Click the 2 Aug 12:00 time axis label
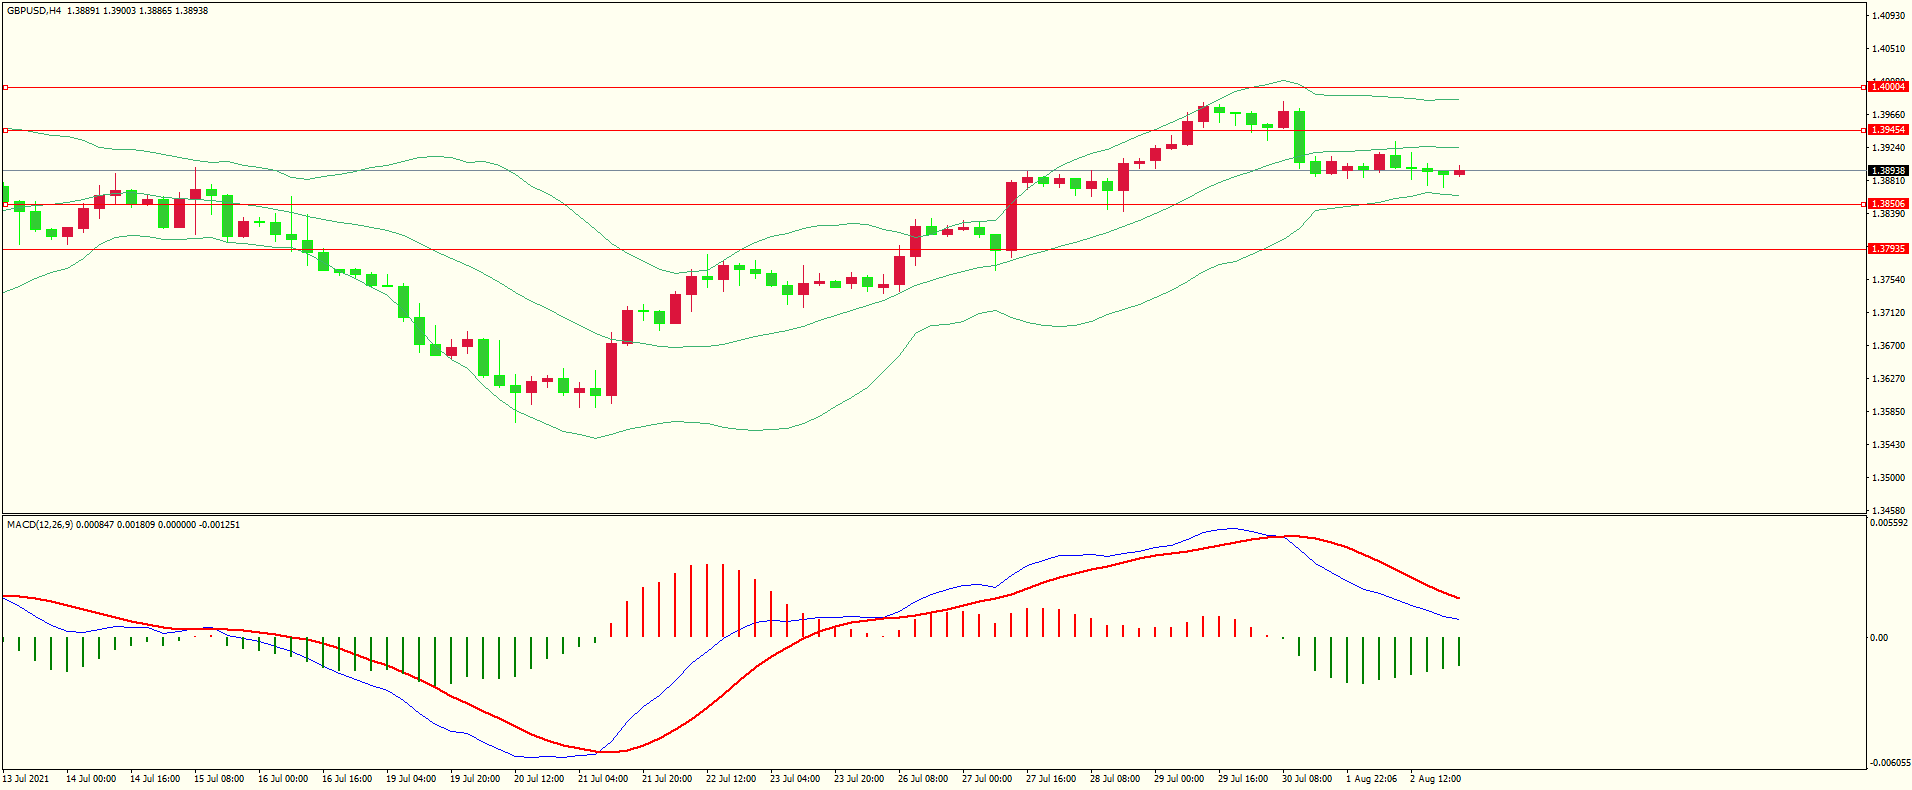Image resolution: width=1912 pixels, height=790 pixels. 1435,779
